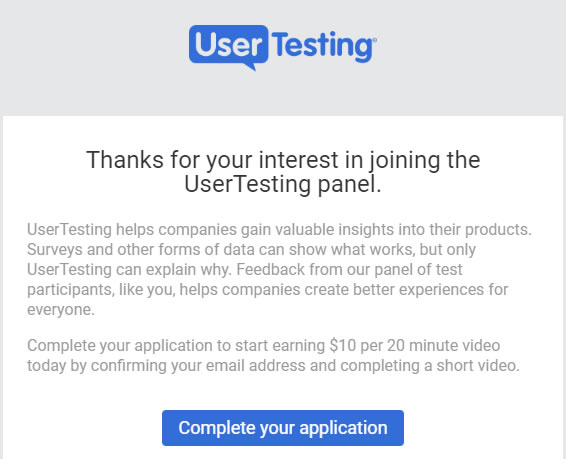
Task: Click the "Complete your application to start earning" sentence
Action: (176, 346)
